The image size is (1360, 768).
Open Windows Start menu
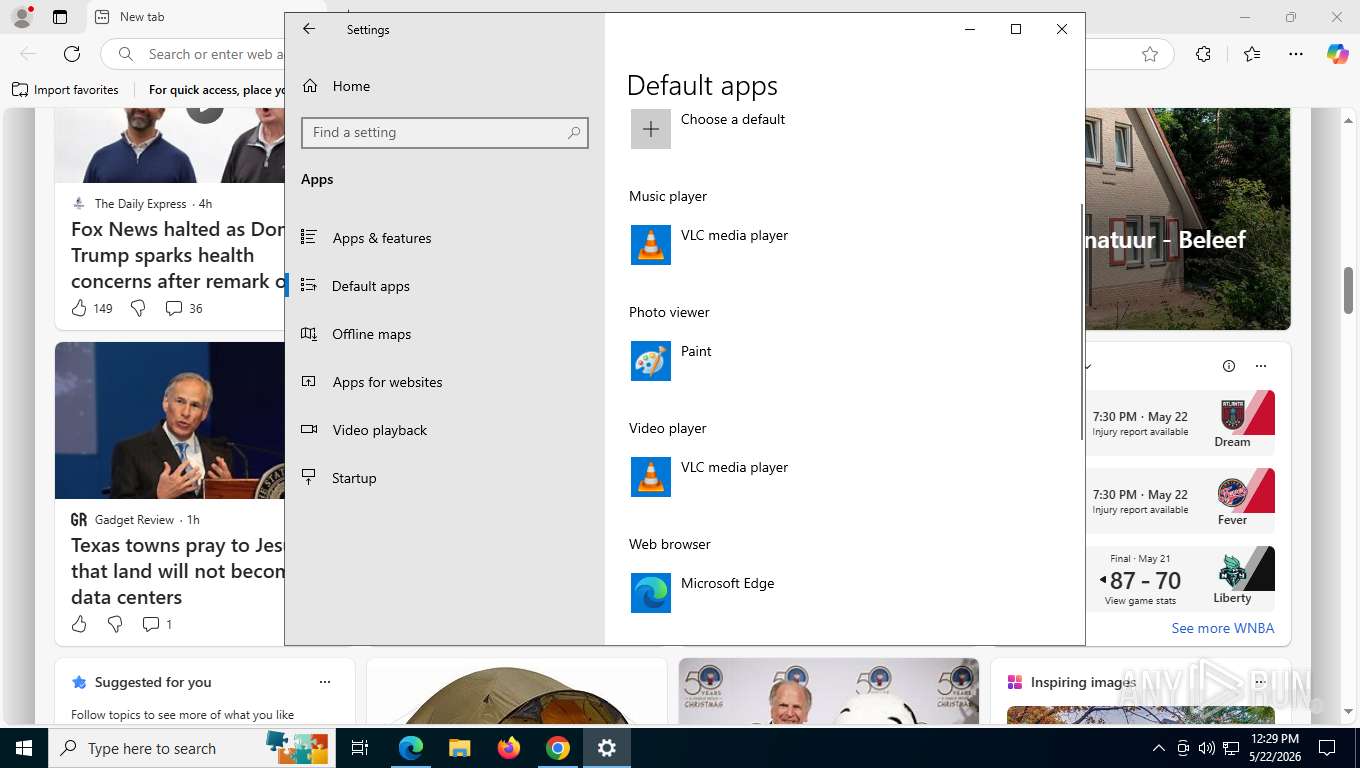coord(23,748)
